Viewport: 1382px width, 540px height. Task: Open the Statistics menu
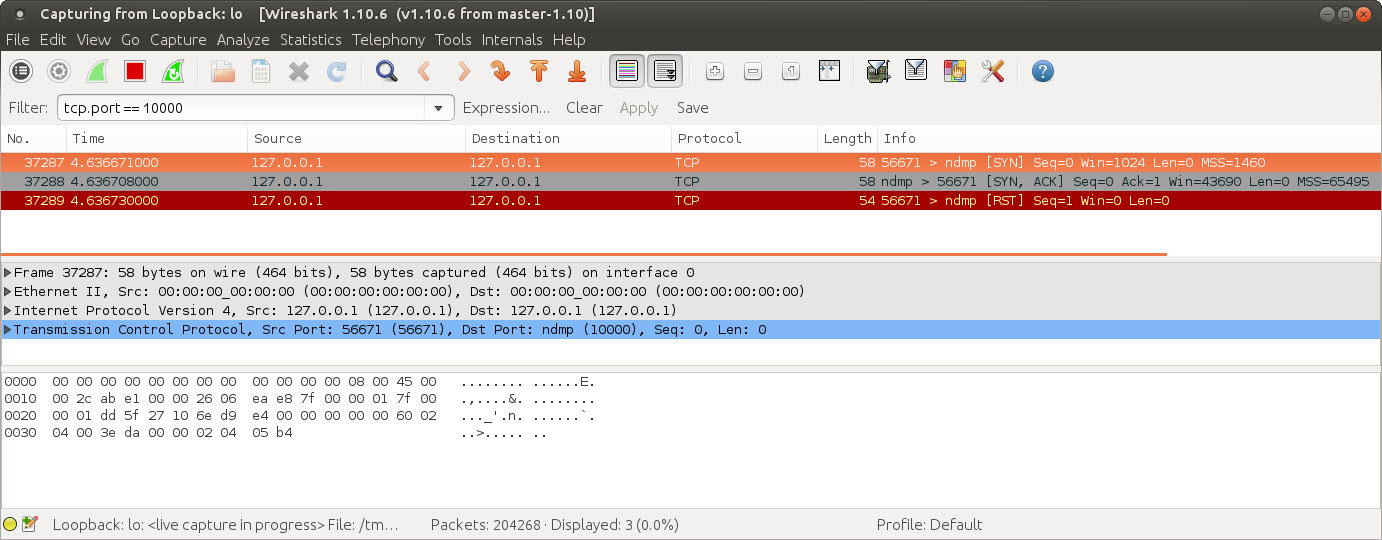click(x=310, y=40)
